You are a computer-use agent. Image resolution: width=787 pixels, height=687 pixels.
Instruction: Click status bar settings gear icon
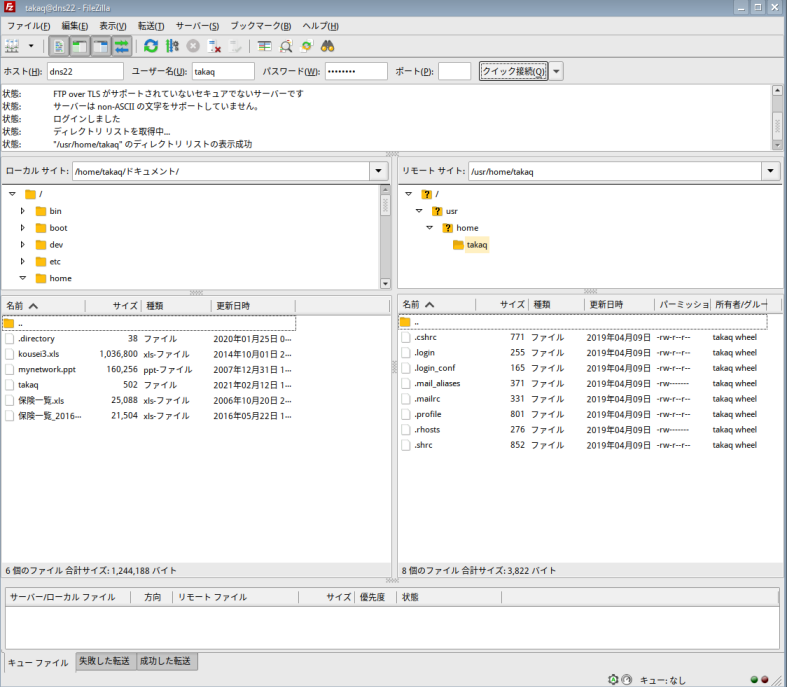tap(613, 679)
